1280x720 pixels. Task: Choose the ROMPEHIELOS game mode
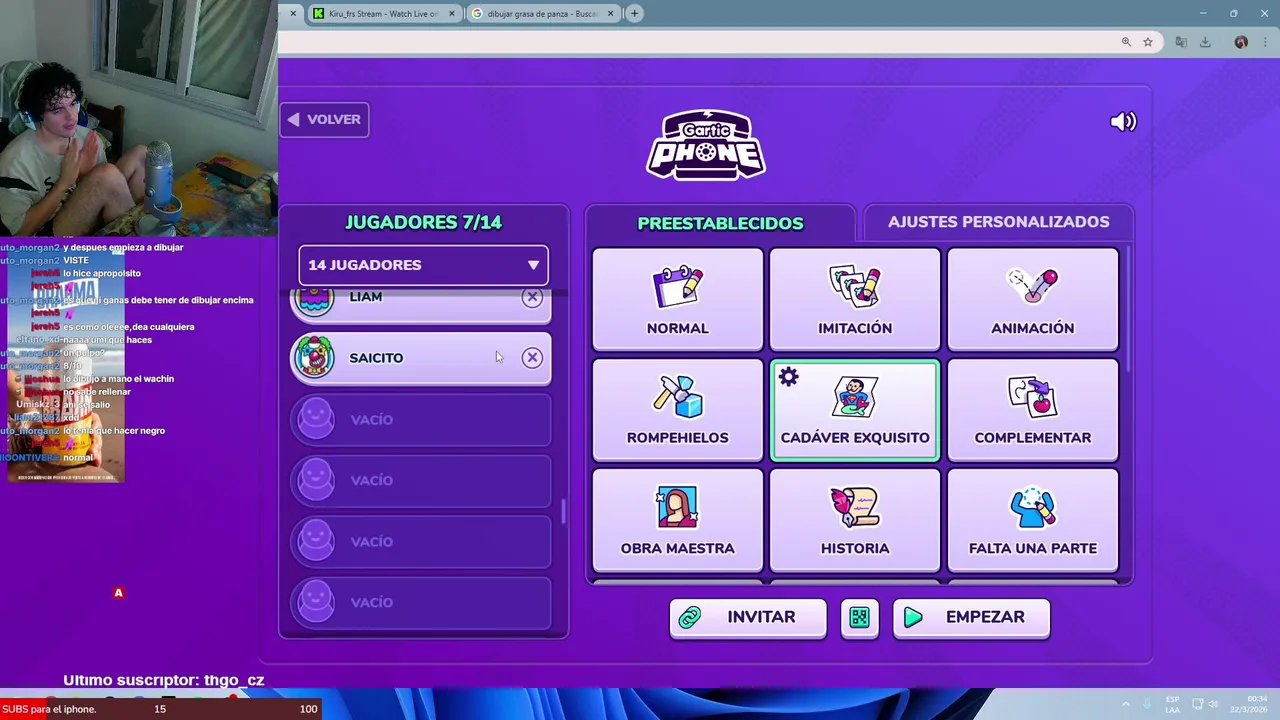coord(677,410)
